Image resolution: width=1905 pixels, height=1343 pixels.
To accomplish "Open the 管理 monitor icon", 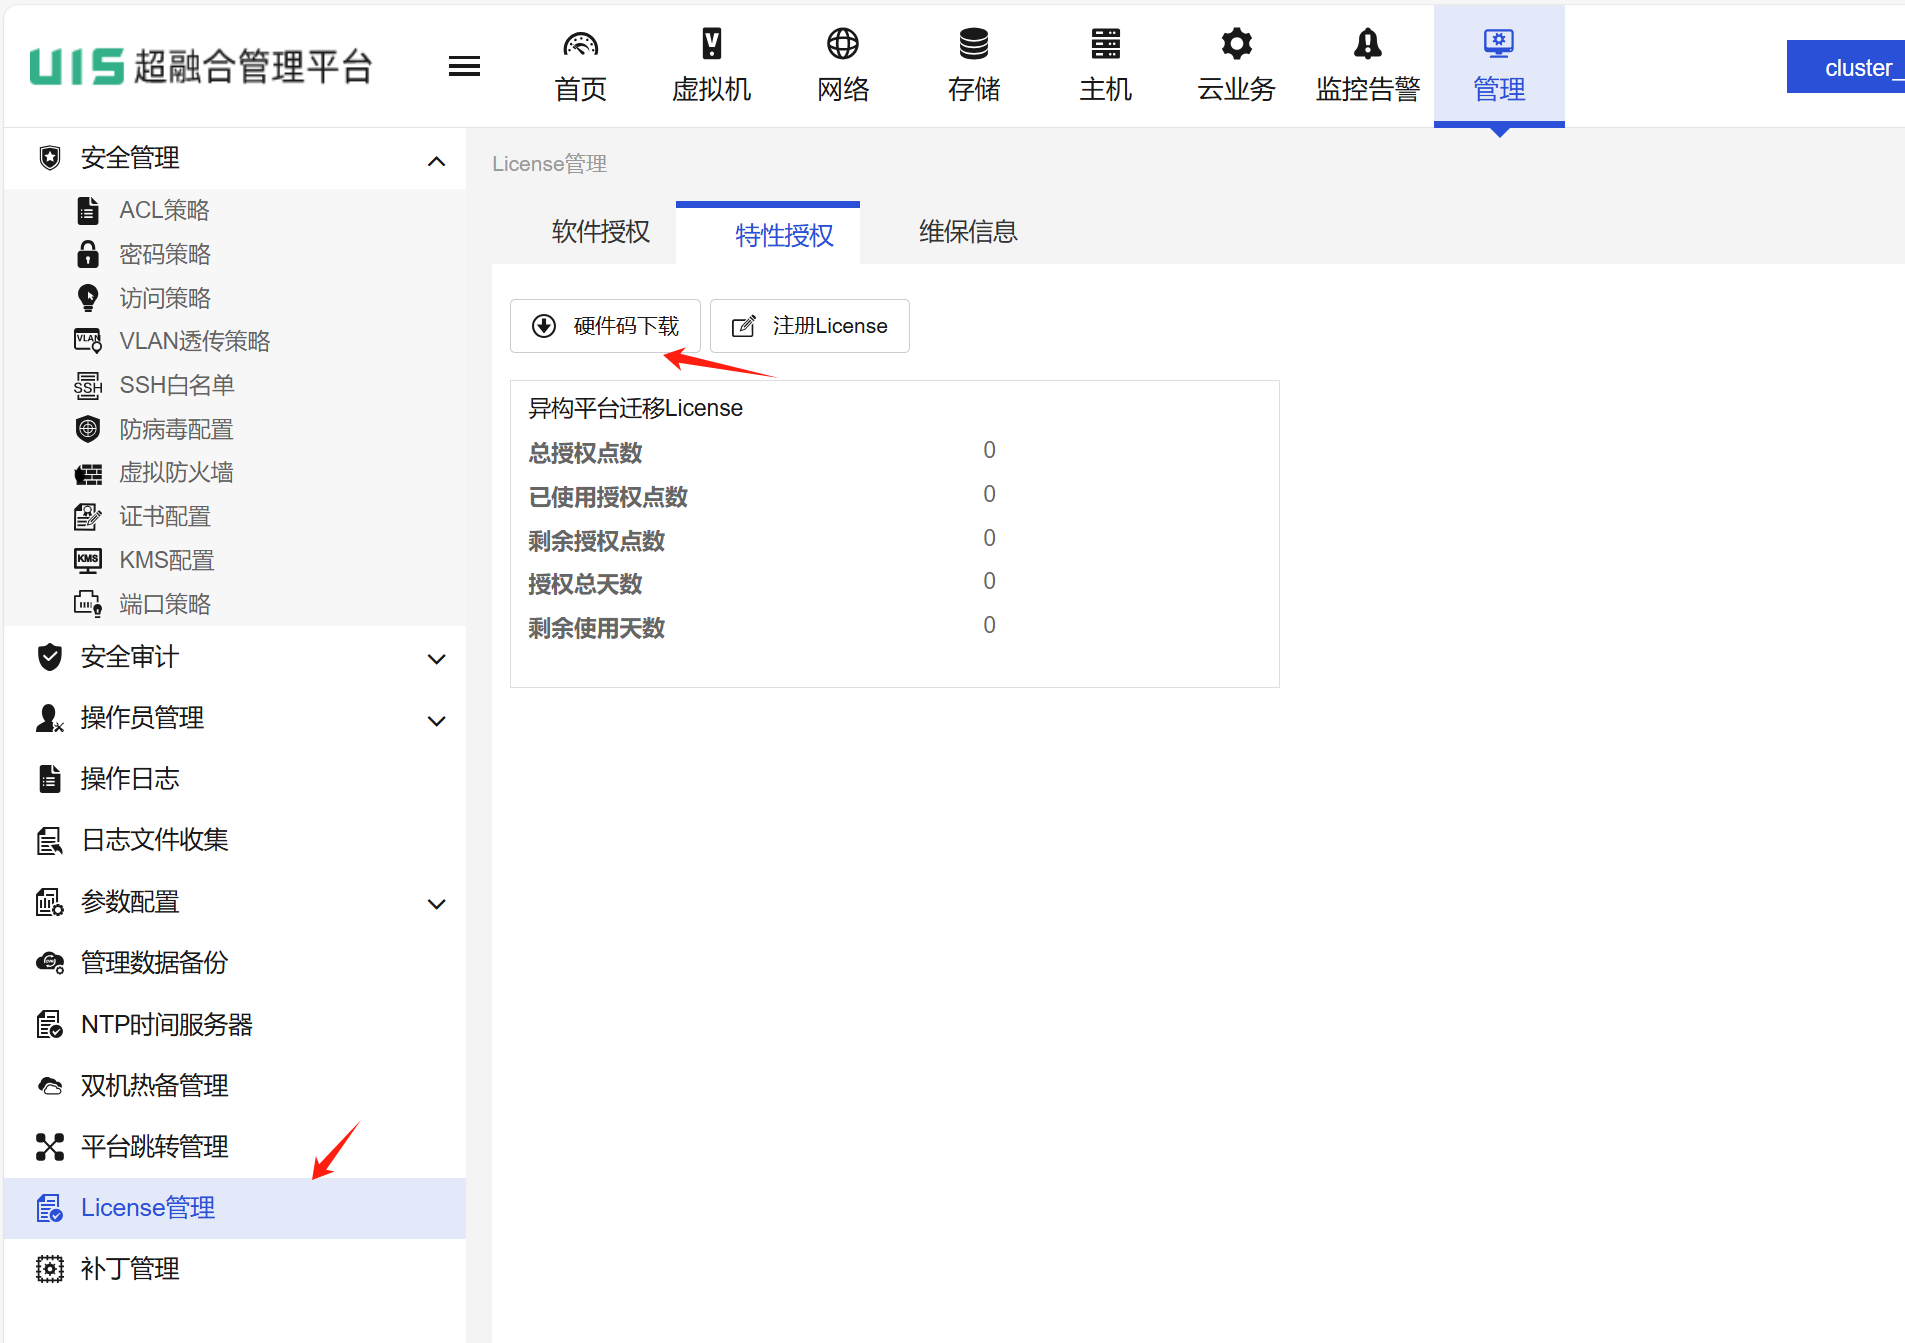I will click(x=1498, y=44).
